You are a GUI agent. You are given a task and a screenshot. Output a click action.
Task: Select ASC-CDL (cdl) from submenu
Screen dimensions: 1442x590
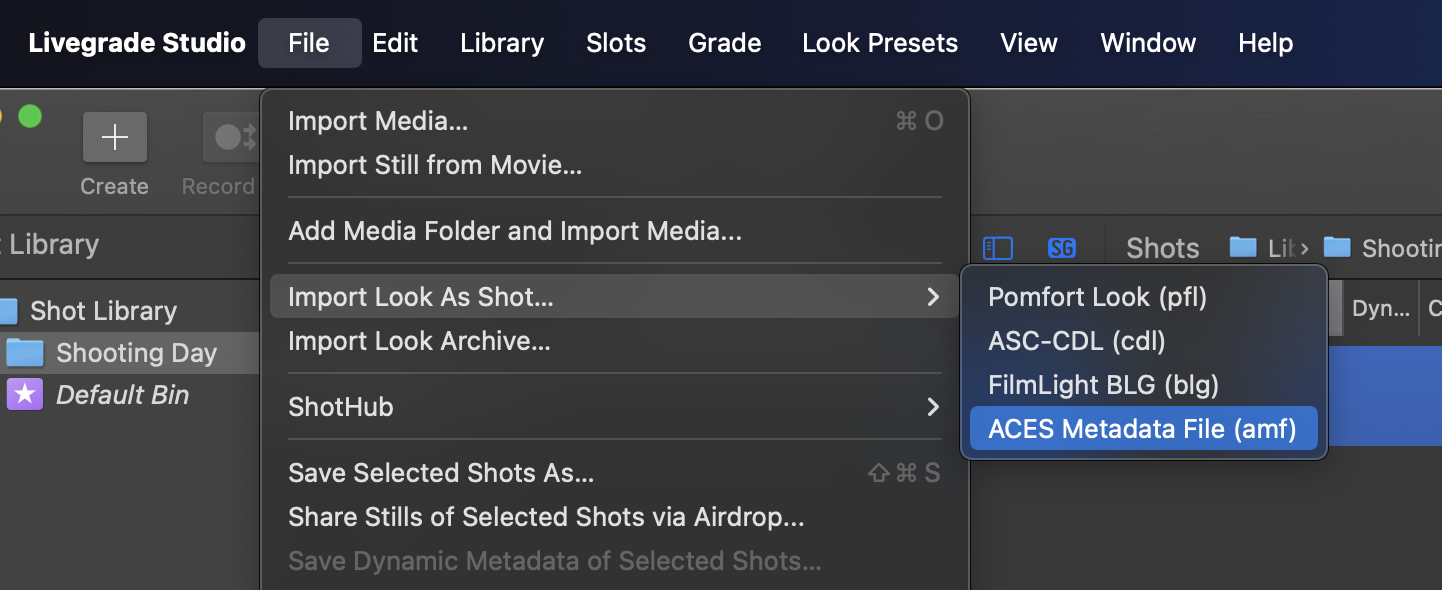1076,341
